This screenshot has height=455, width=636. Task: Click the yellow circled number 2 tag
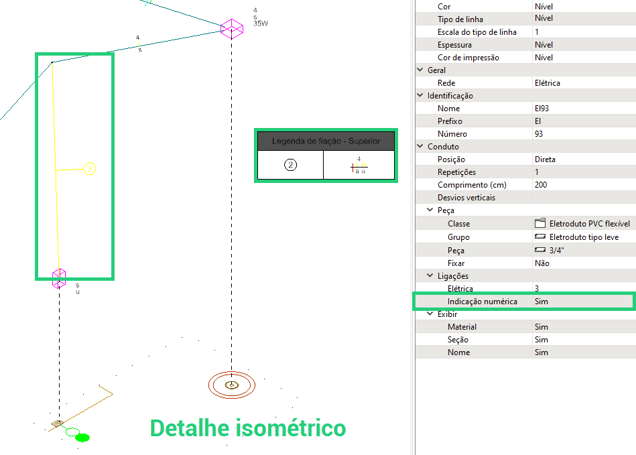click(x=90, y=169)
